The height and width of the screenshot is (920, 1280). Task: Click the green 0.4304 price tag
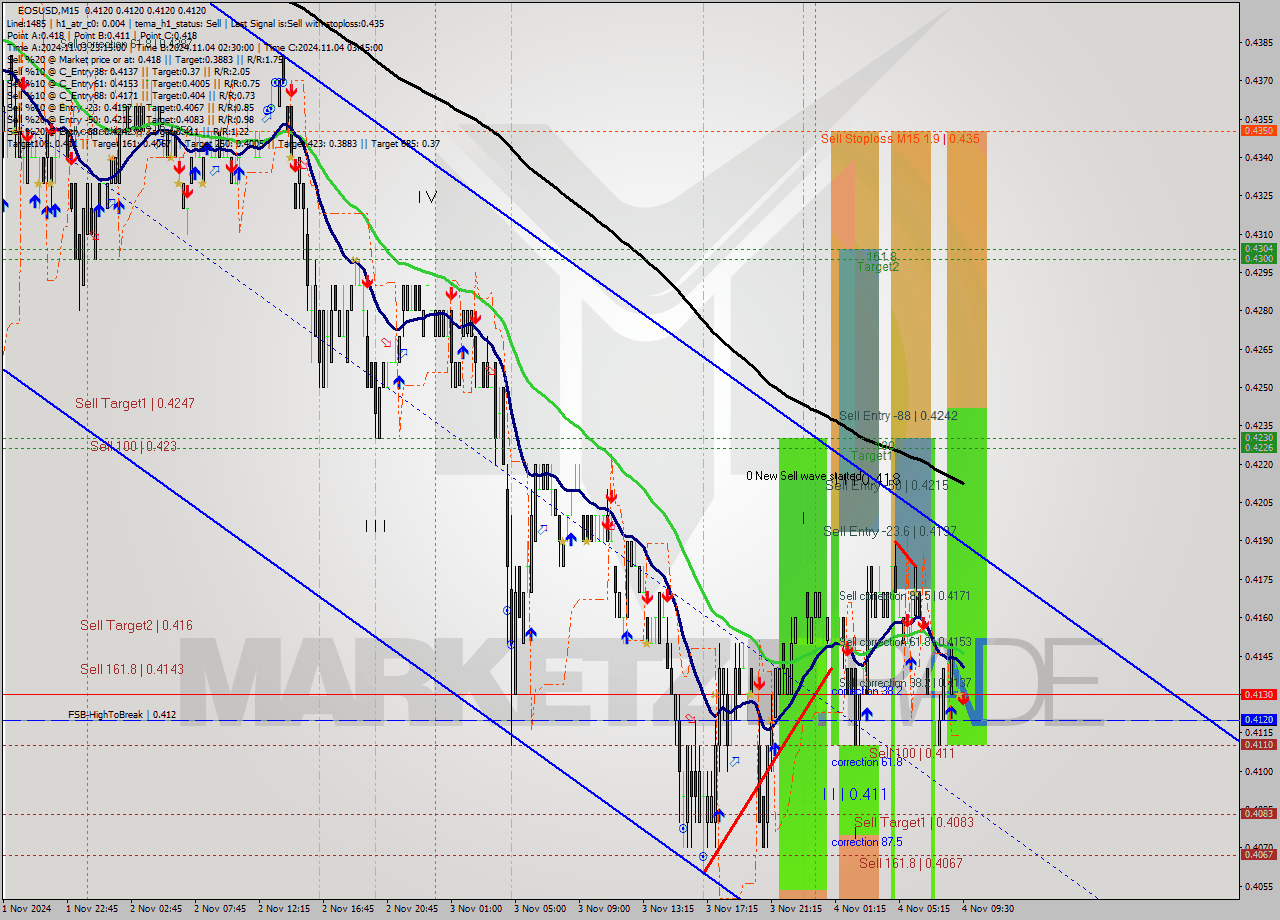coord(1257,248)
